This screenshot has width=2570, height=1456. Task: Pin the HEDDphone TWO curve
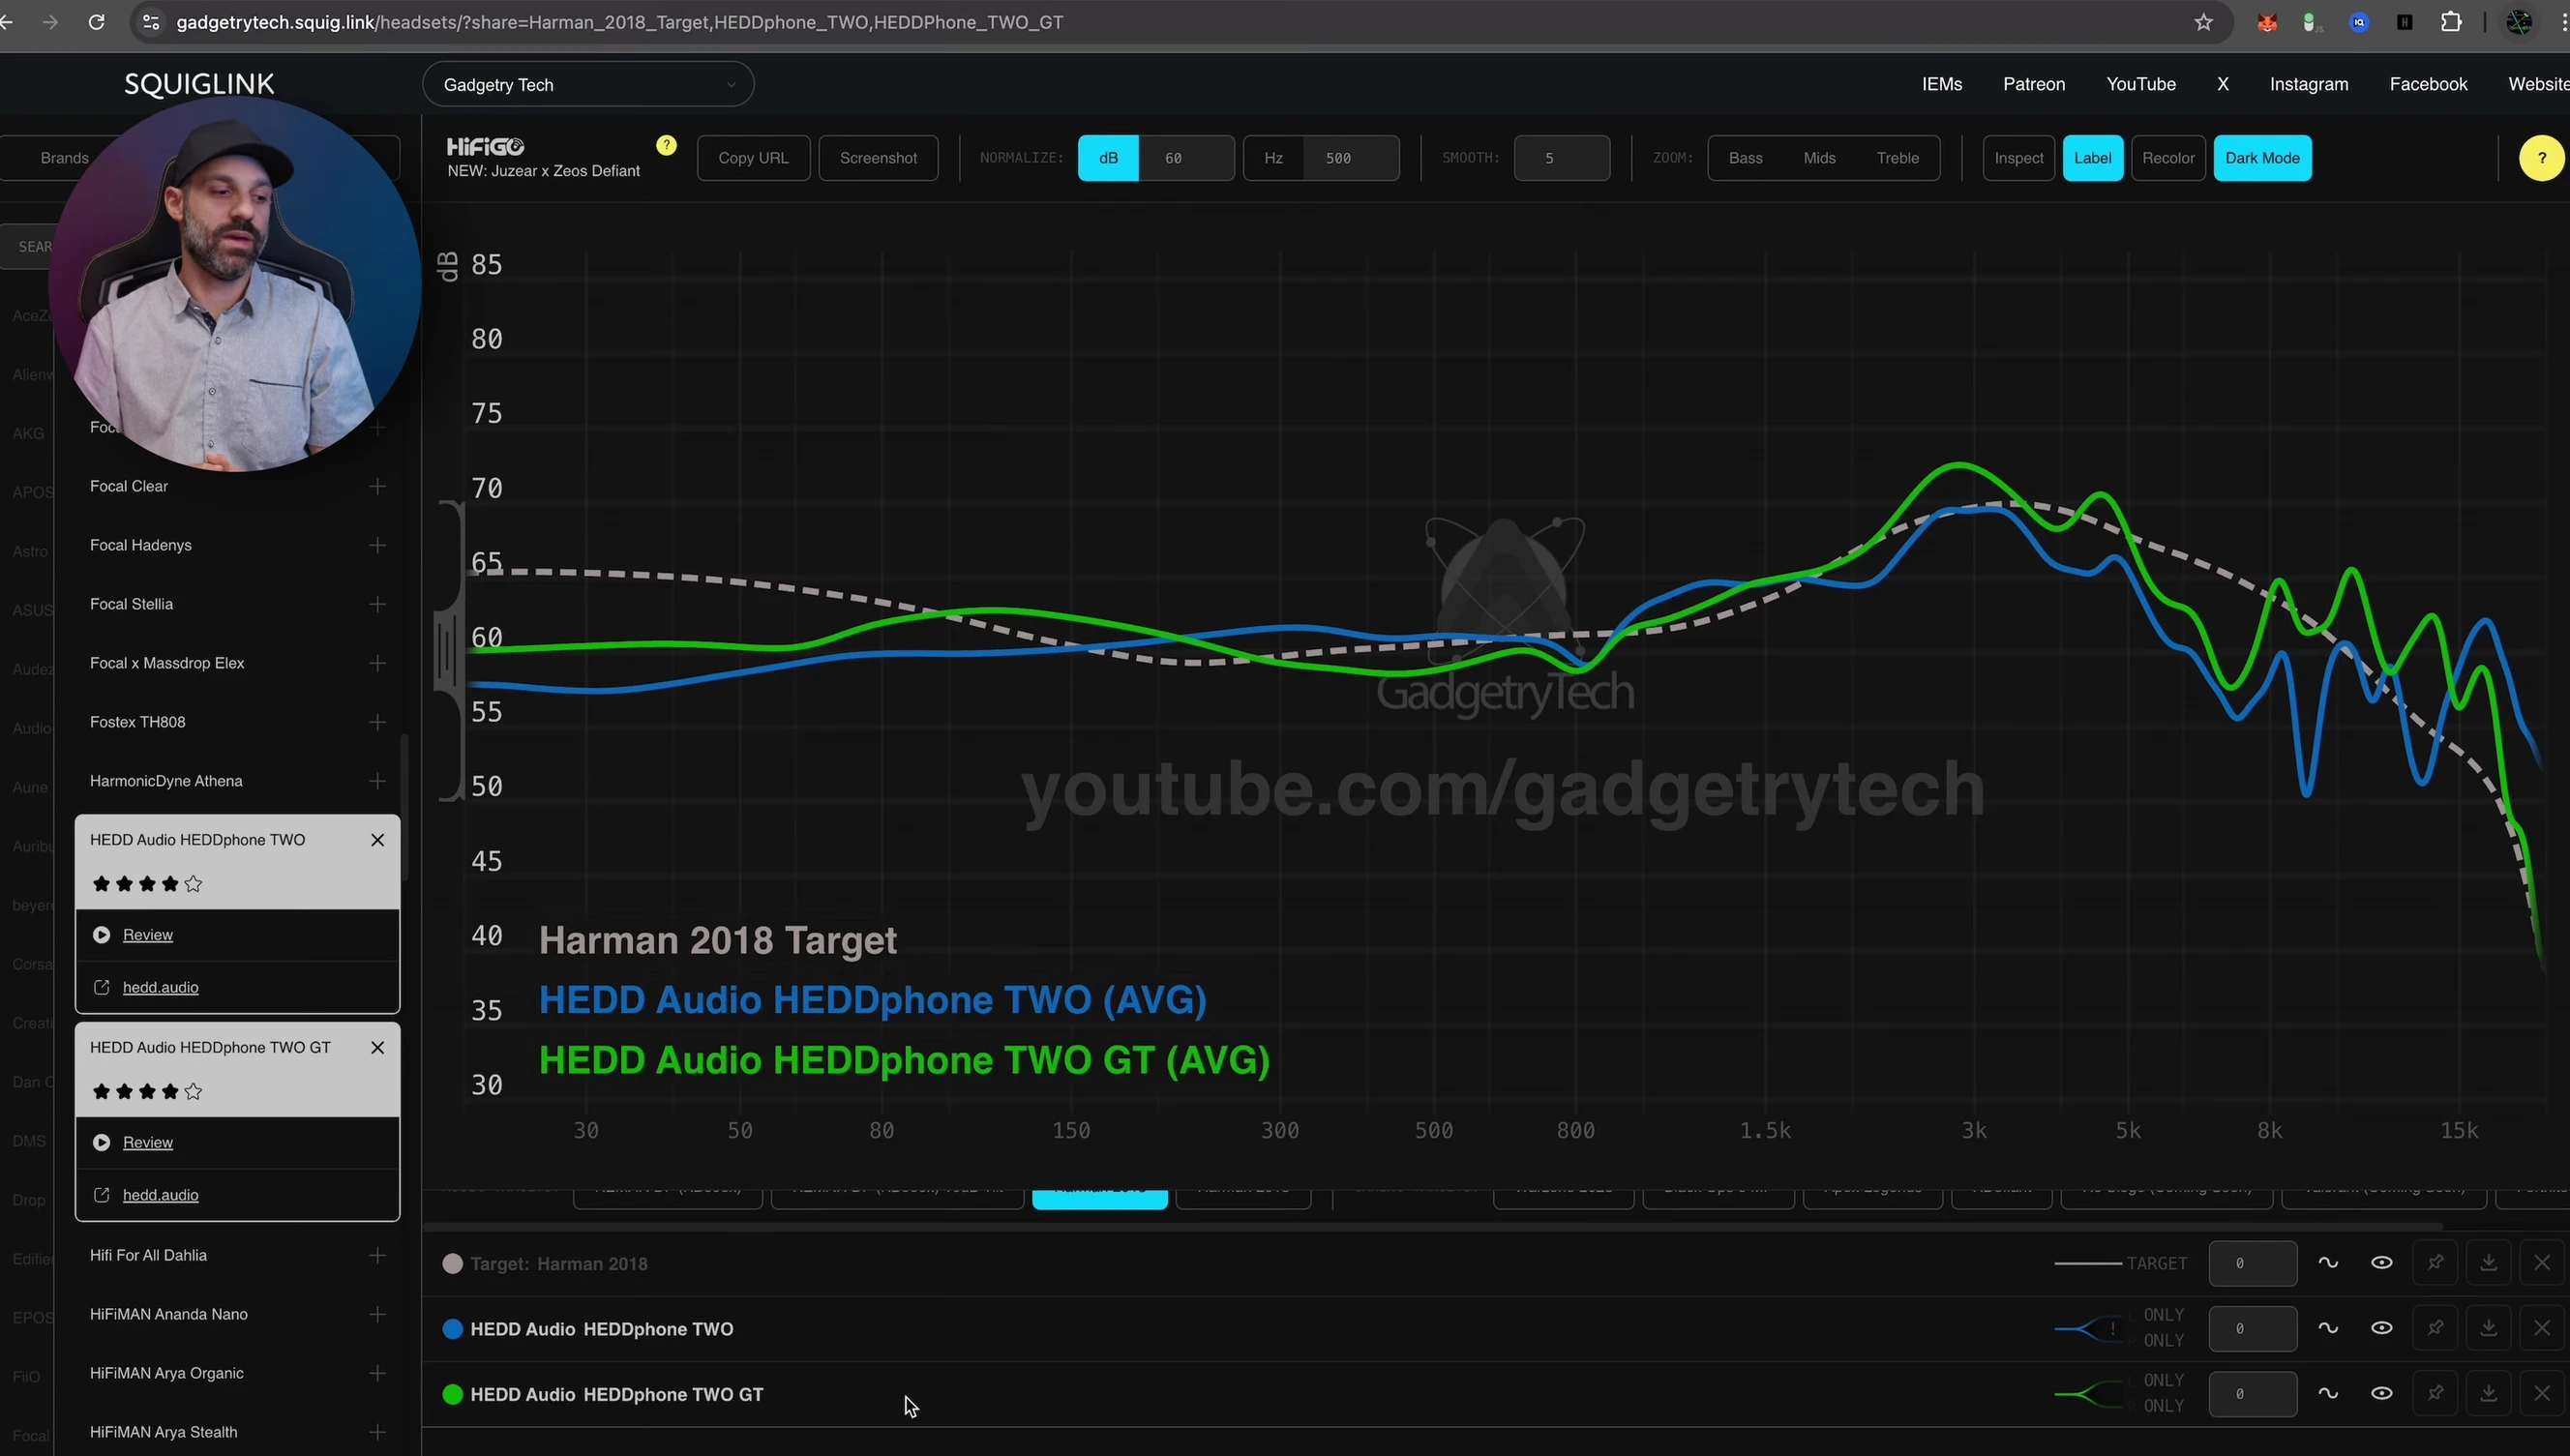[x=2435, y=1328]
